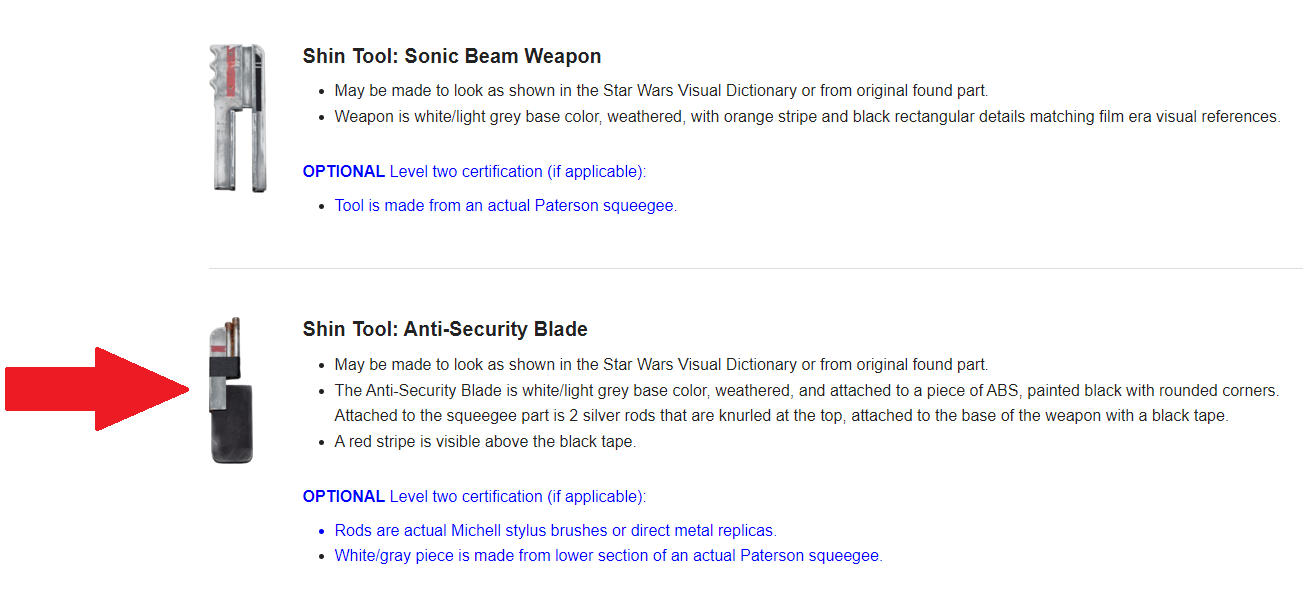Viewport: 1308px width, 604px height.
Task: Click "The Anti-Security Blade is white/light grey" bullet
Action: coord(807,390)
